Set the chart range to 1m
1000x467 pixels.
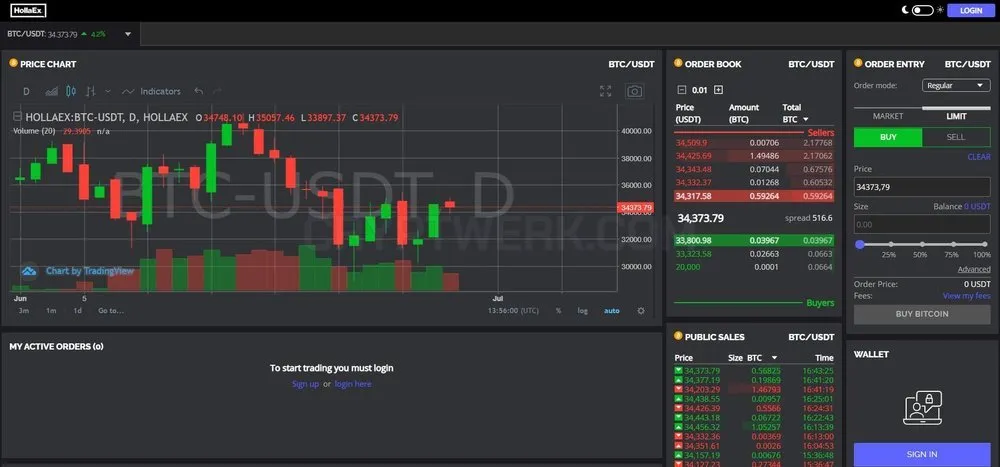click(x=51, y=311)
